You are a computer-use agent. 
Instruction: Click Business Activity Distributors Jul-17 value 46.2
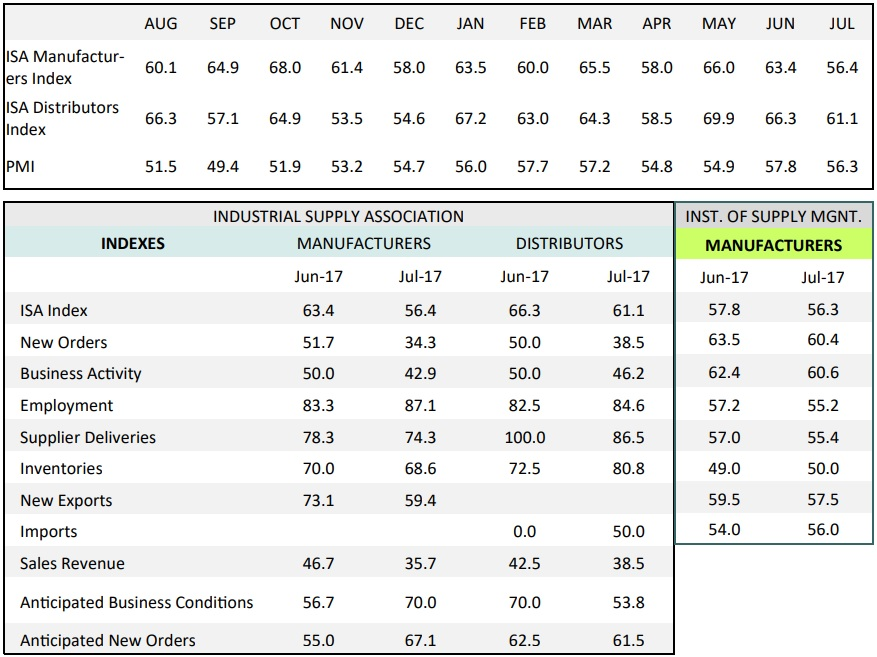628,374
